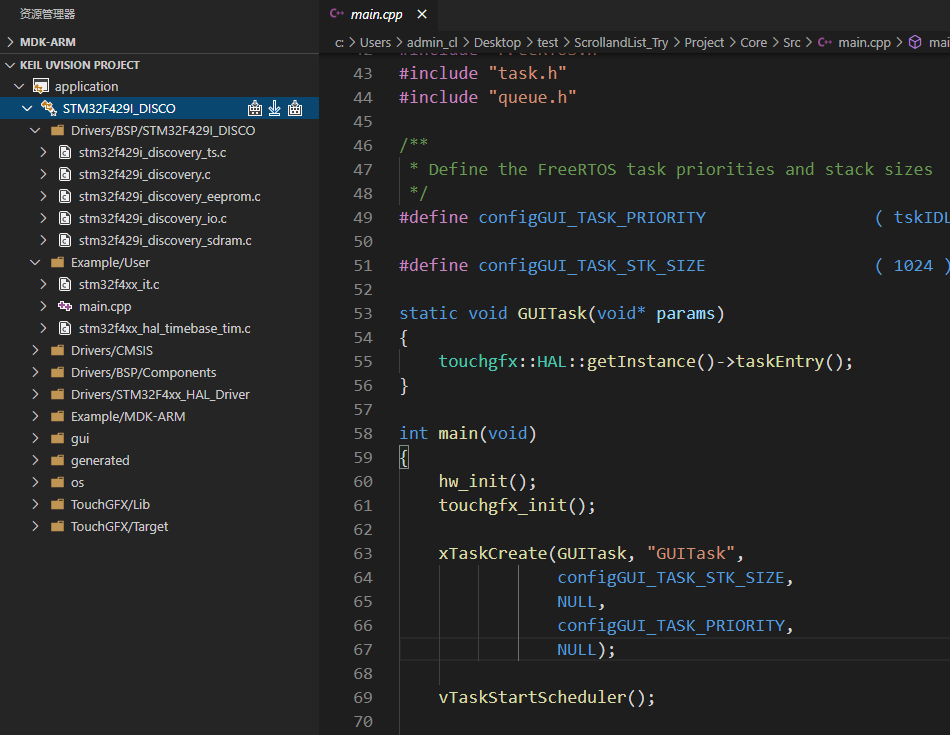Collapse the STM32F429I_DISCO target node
Viewport: 950px width, 735px height.
point(27,108)
